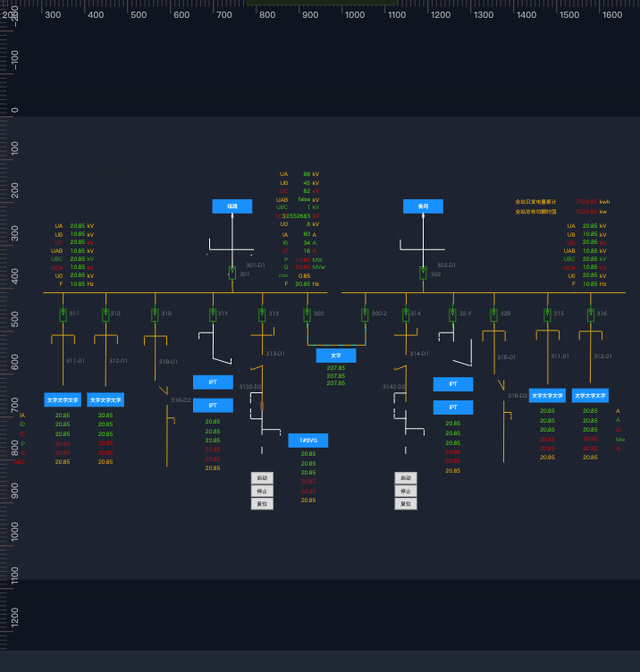Click the blue text label below feeder 311
Viewport: 640px width, 672px height.
[x=63, y=400]
